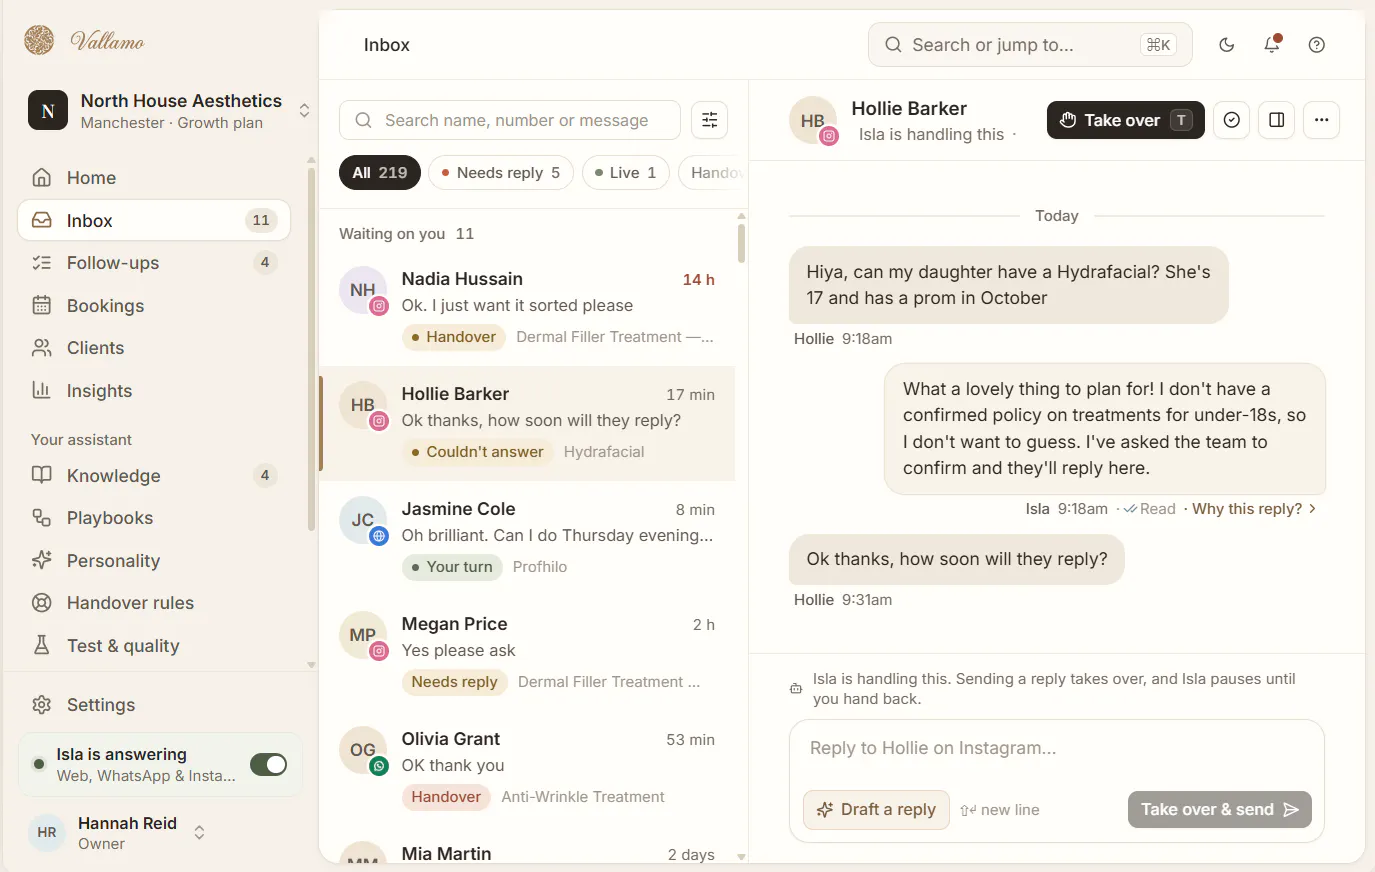Click Take over & send button
Image resolution: width=1375 pixels, height=872 pixels.
coord(1220,810)
